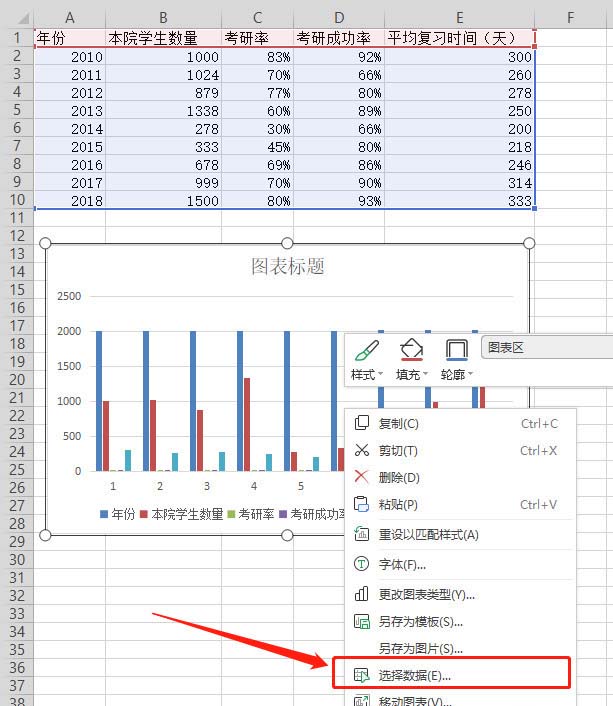Click the Outline shape icon
613x706 pixels.
coord(456,350)
